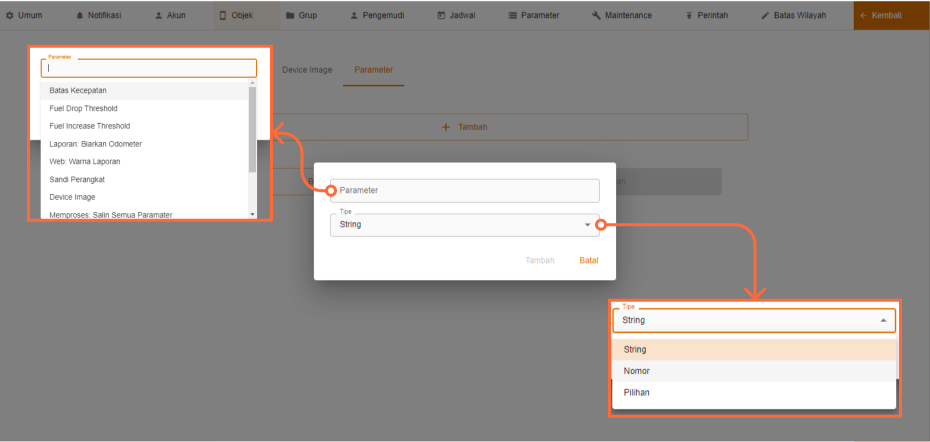Click the plus Tambah row button
The height and width of the screenshot is (442, 930).
coord(464,127)
